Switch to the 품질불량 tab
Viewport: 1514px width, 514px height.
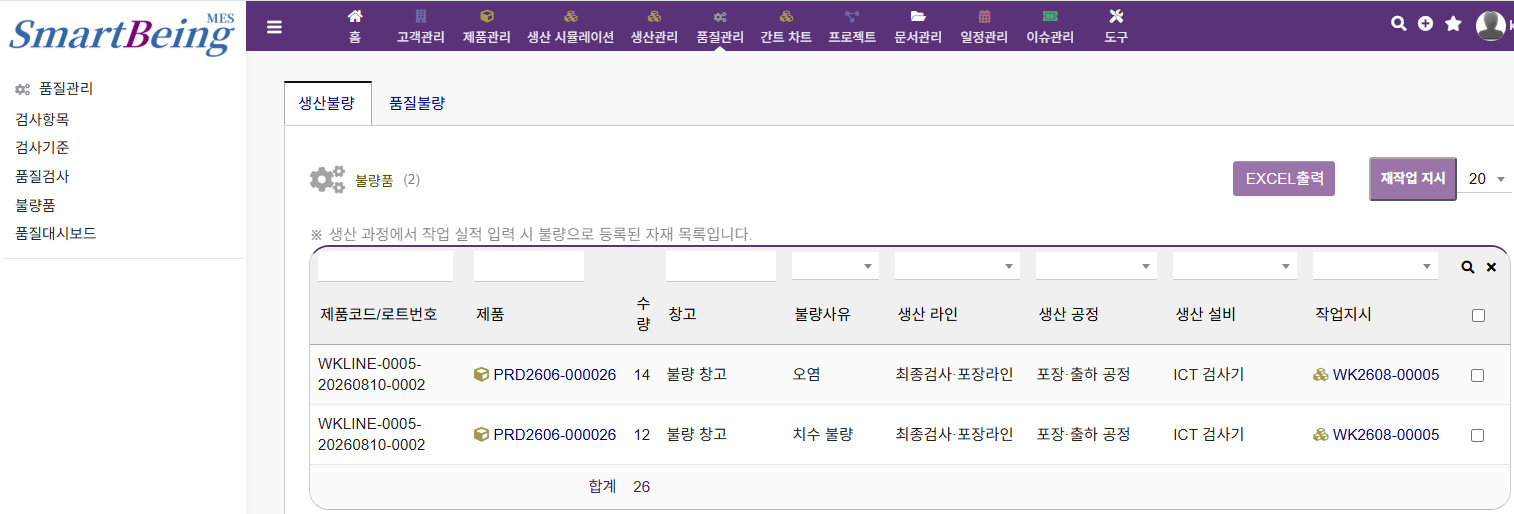417,103
